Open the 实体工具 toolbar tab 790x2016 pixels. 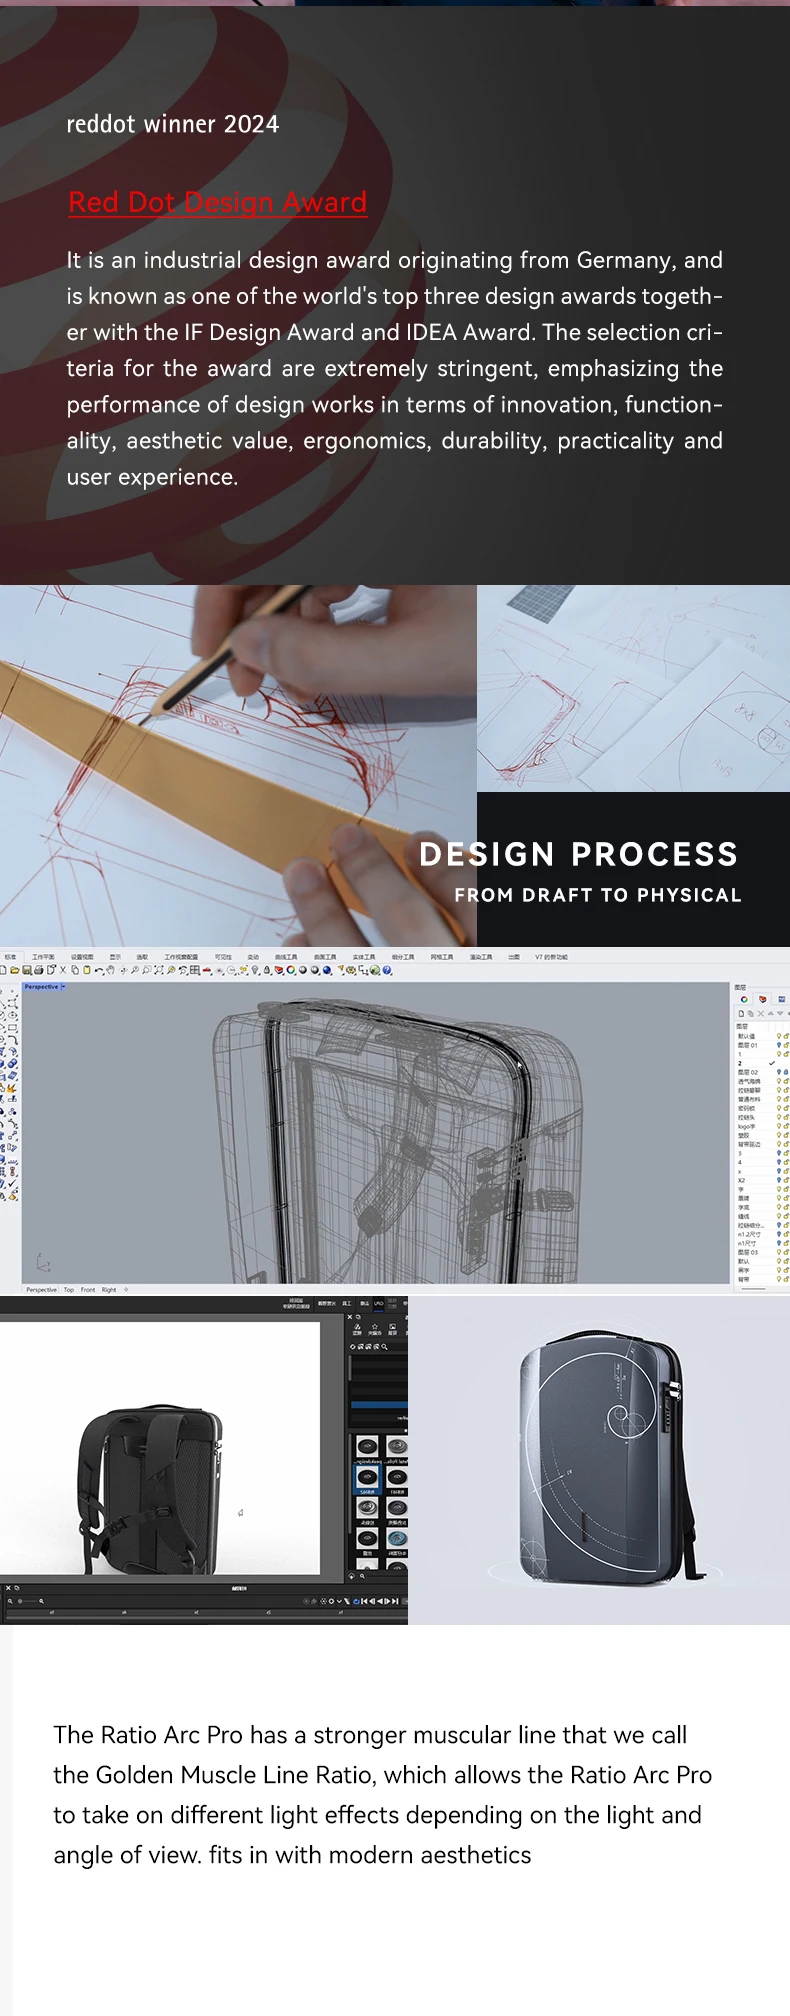(x=364, y=957)
